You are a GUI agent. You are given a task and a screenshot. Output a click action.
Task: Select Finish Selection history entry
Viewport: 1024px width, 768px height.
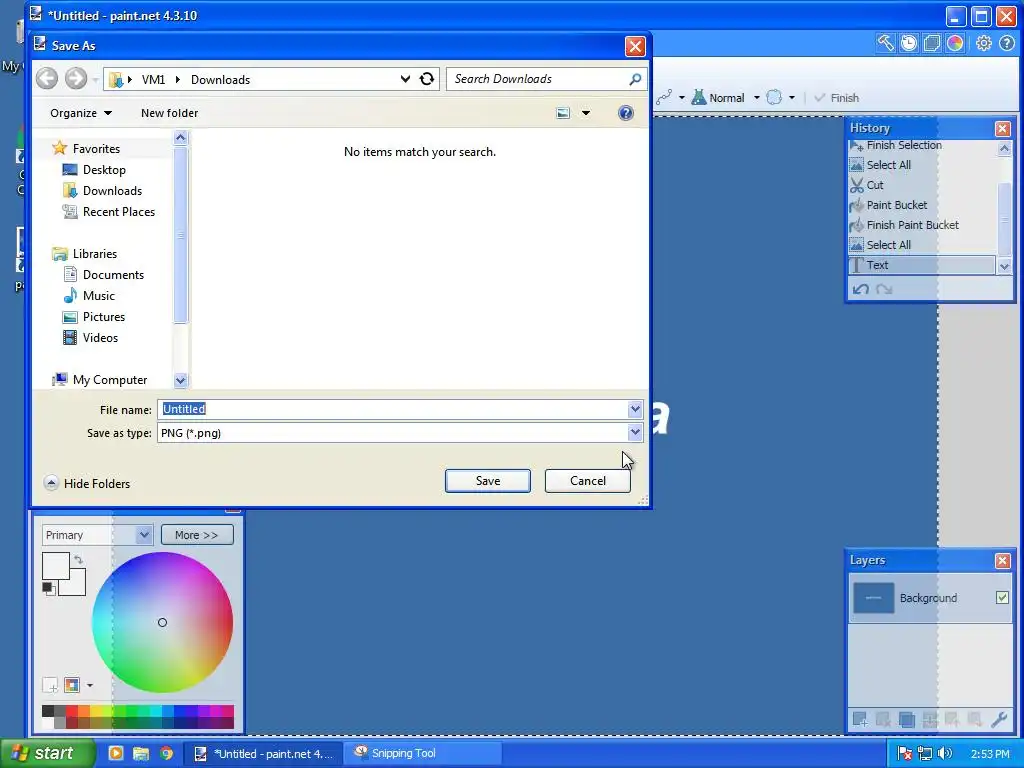pyautogui.click(x=921, y=145)
